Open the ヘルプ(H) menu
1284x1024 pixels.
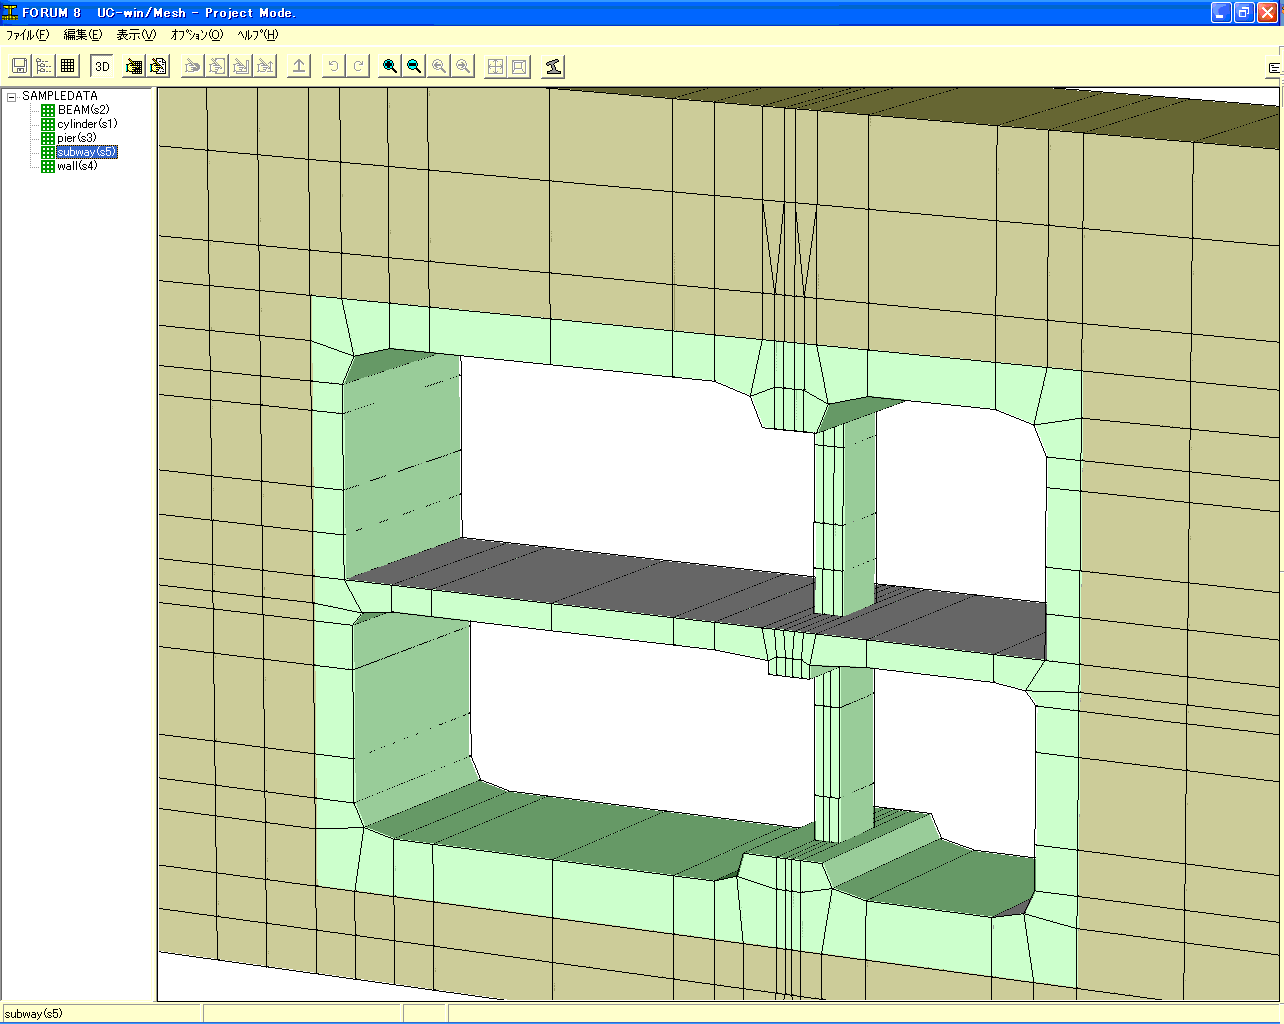(x=257, y=35)
